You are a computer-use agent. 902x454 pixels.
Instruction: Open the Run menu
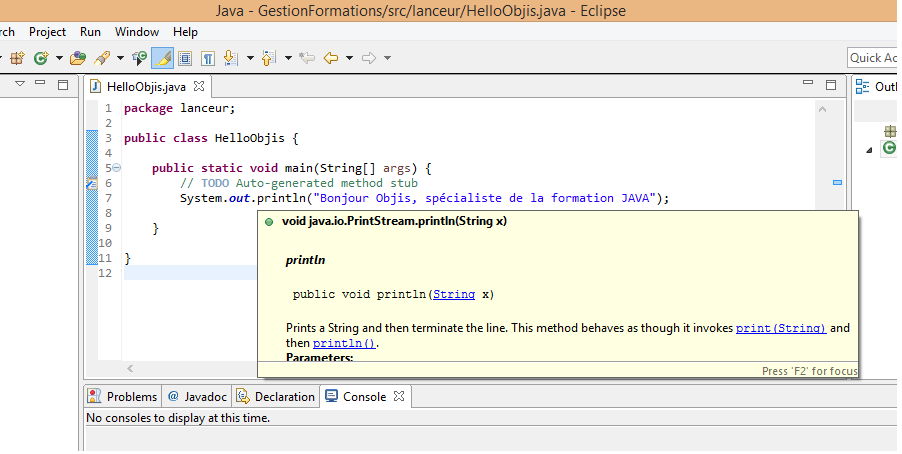[90, 32]
